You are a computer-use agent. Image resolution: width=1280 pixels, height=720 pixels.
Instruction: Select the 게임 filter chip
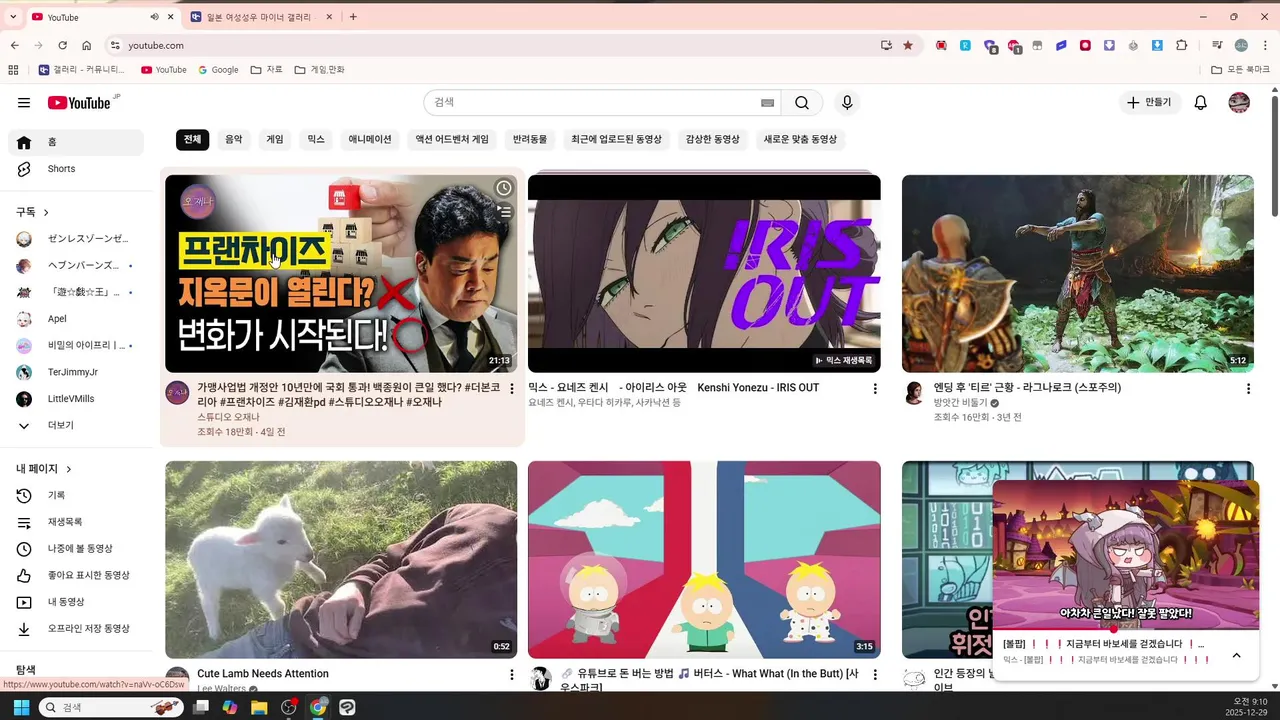click(275, 140)
